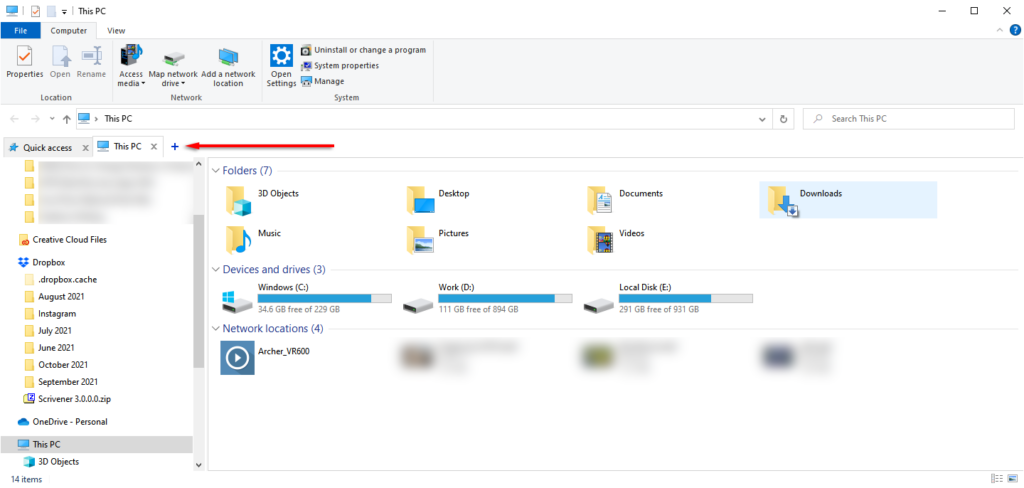The width and height of the screenshot is (1024, 488).
Task: Open the Properties ribbon button
Action: (25, 62)
